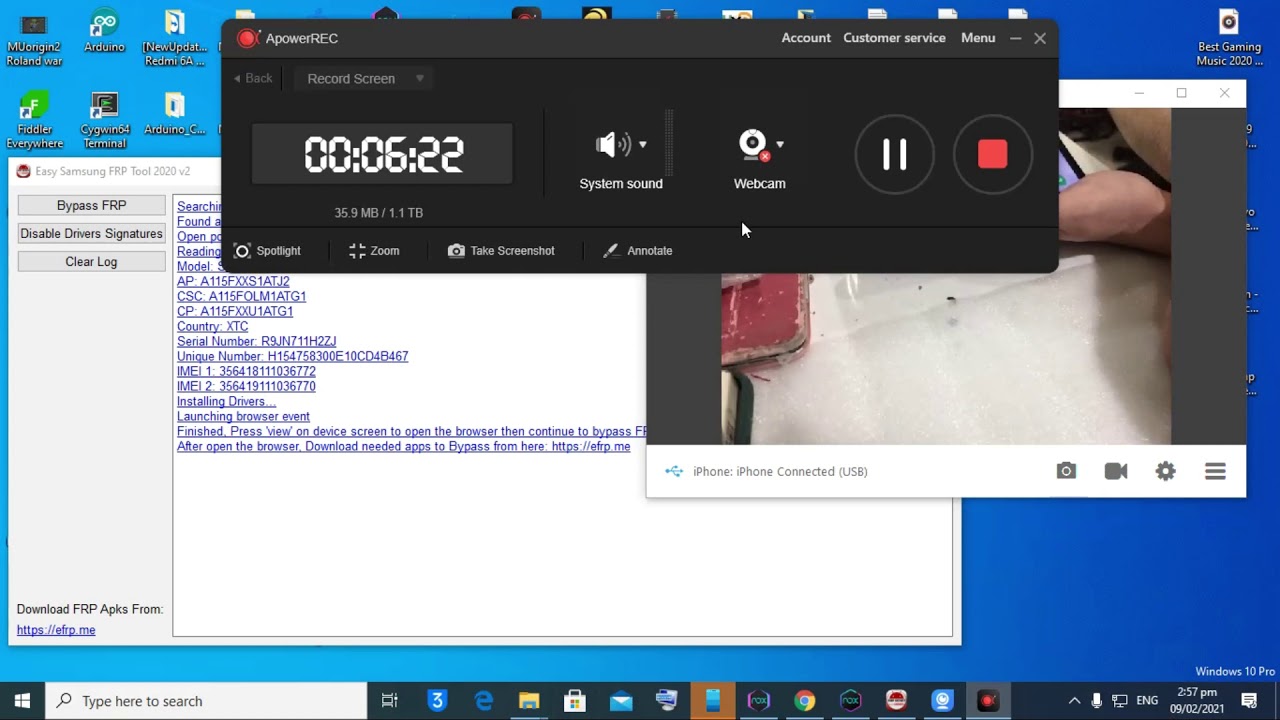This screenshot has height=720, width=1280.
Task: Click log line 'Serial Number: R9JN711H2ZJ'
Action: pos(256,341)
